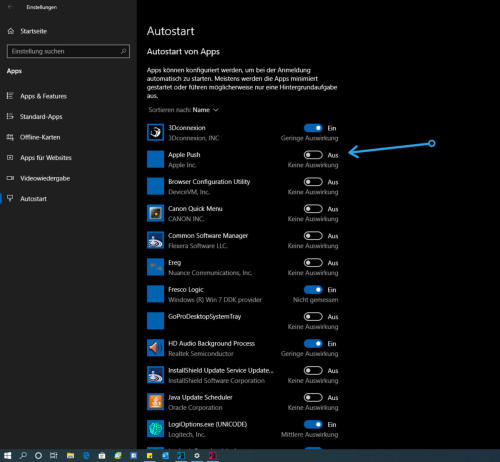The height and width of the screenshot is (462, 500).
Task: Click the Videowiedergabe camera icon
Action: click(10, 178)
